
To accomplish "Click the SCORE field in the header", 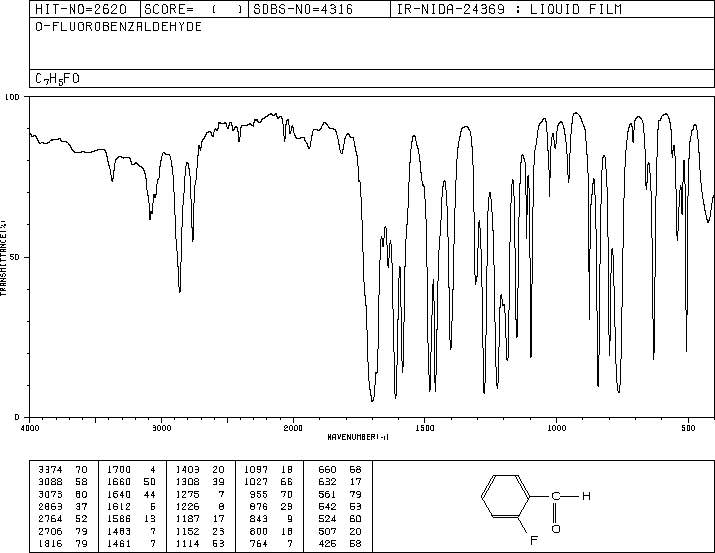I will [x=193, y=9].
